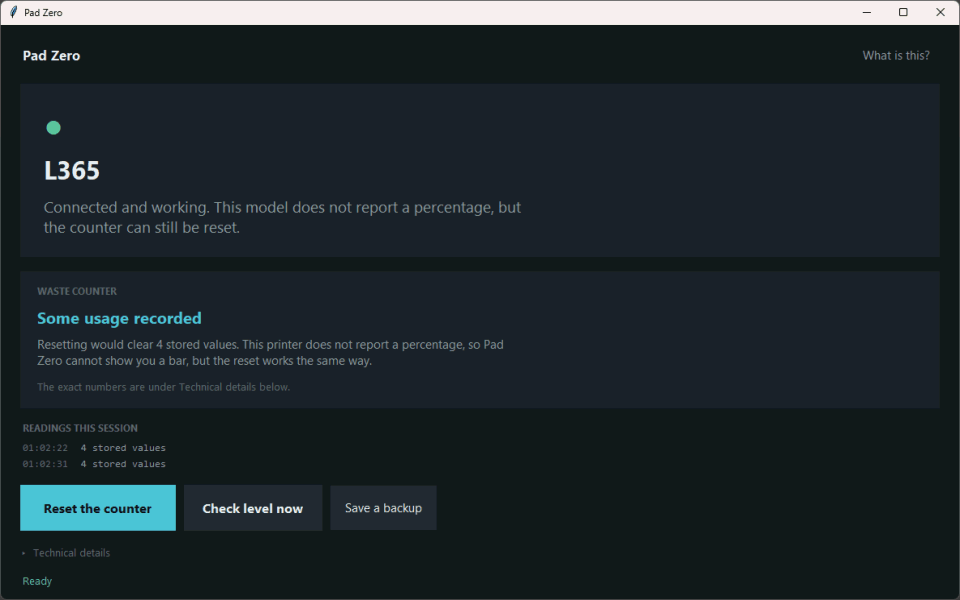Viewport: 960px width, 600px height.
Task: Click the Some usage recorded heading
Action: 119,318
